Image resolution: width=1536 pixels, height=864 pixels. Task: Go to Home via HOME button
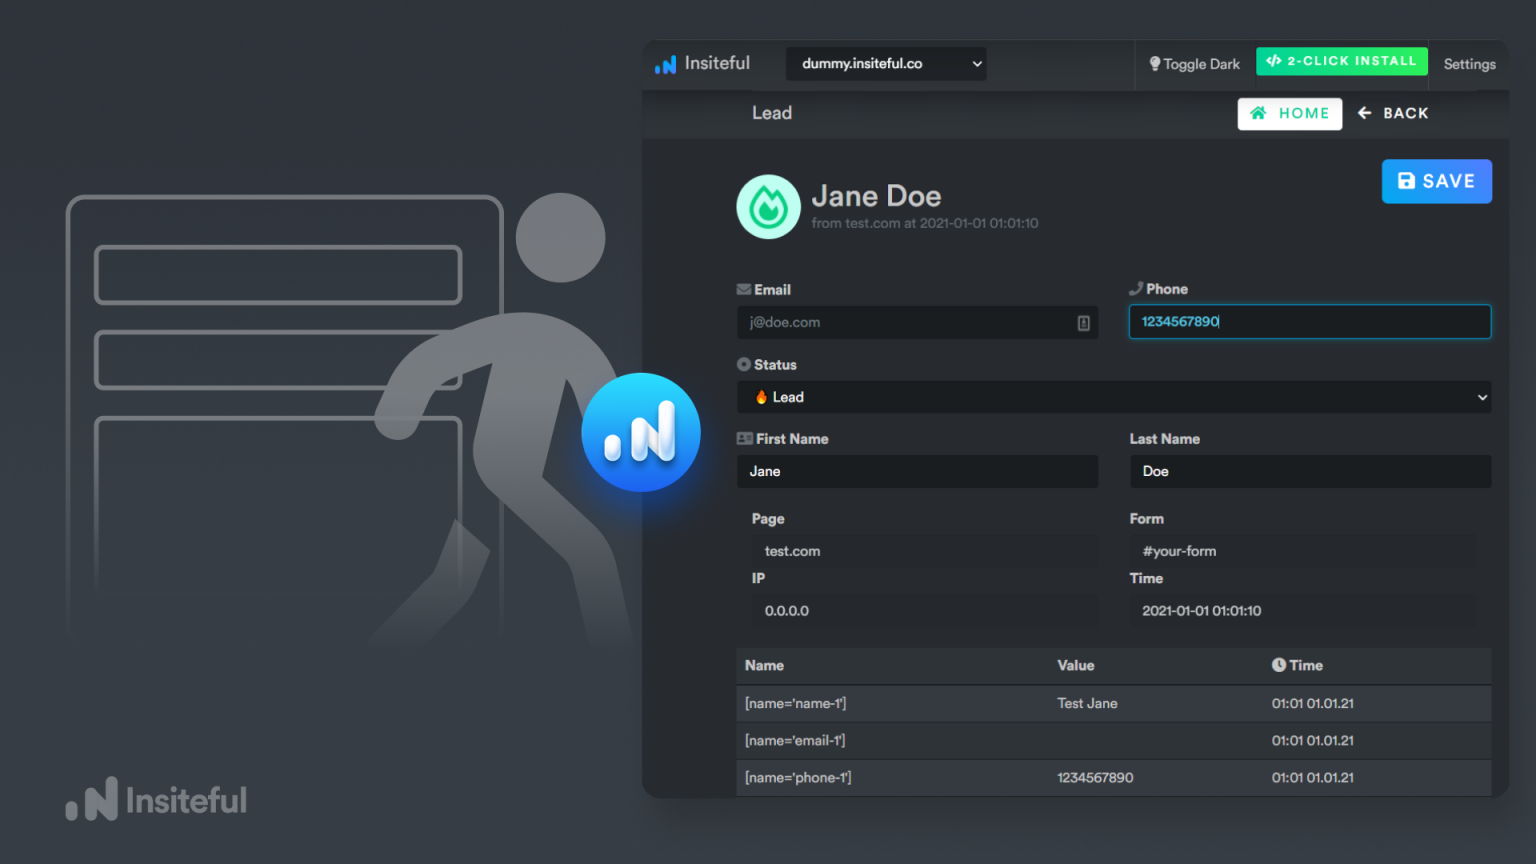coord(1289,114)
